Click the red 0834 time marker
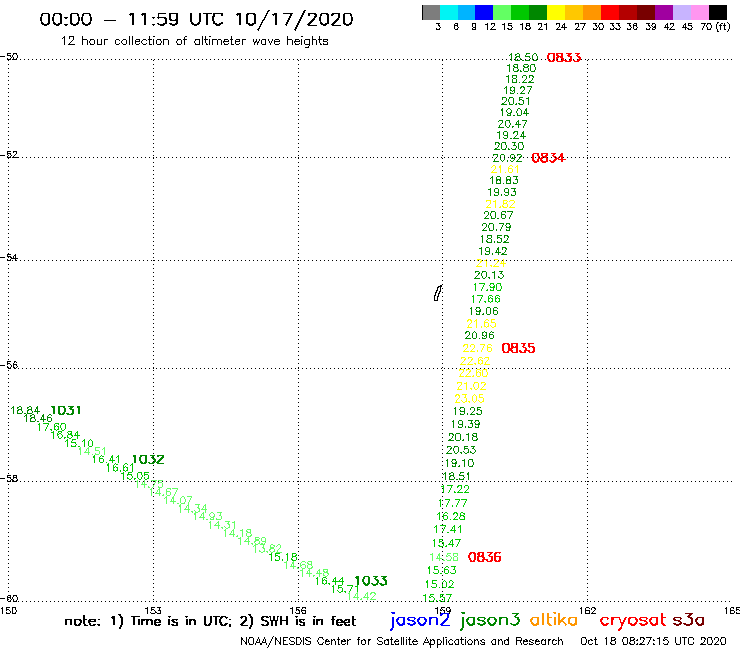The image size is (740, 650). pos(548,158)
